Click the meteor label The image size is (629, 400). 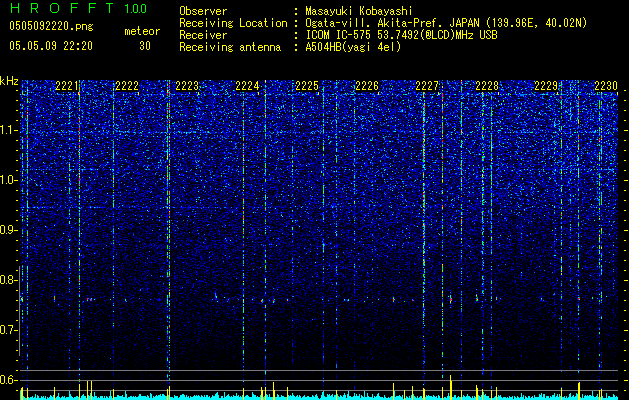click(142, 31)
